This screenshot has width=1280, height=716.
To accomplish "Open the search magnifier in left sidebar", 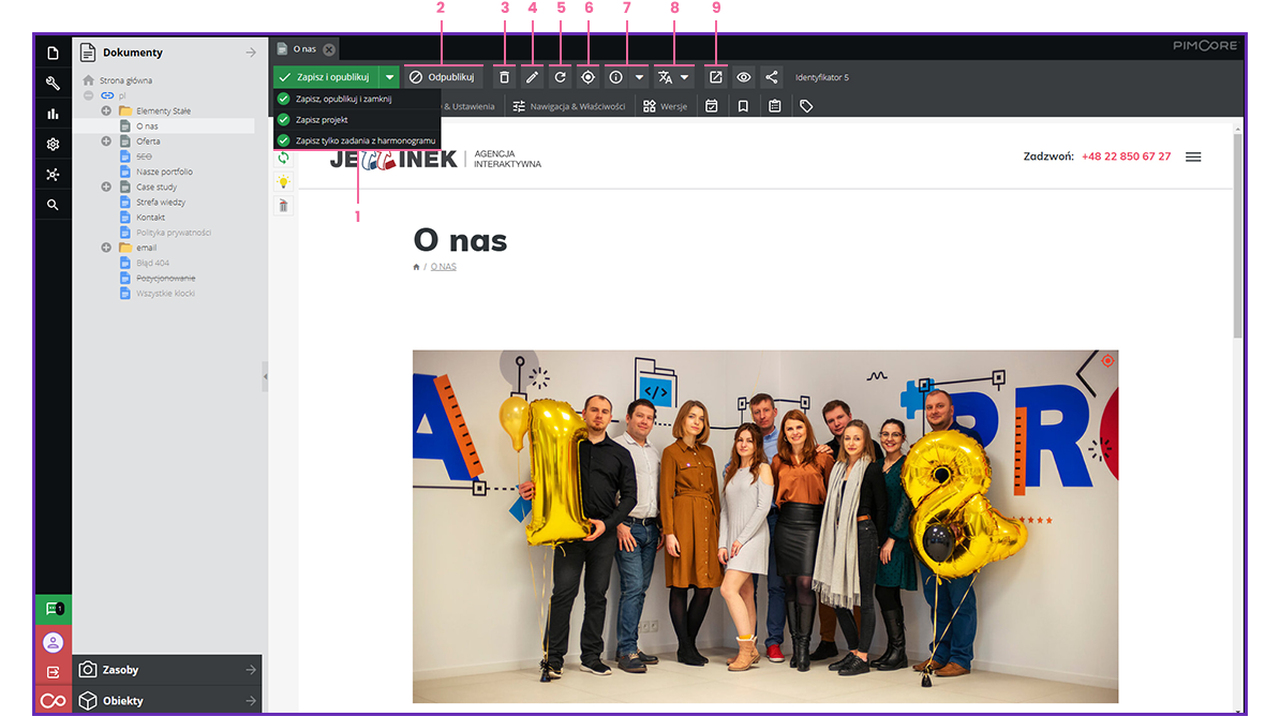I will 53,205.
